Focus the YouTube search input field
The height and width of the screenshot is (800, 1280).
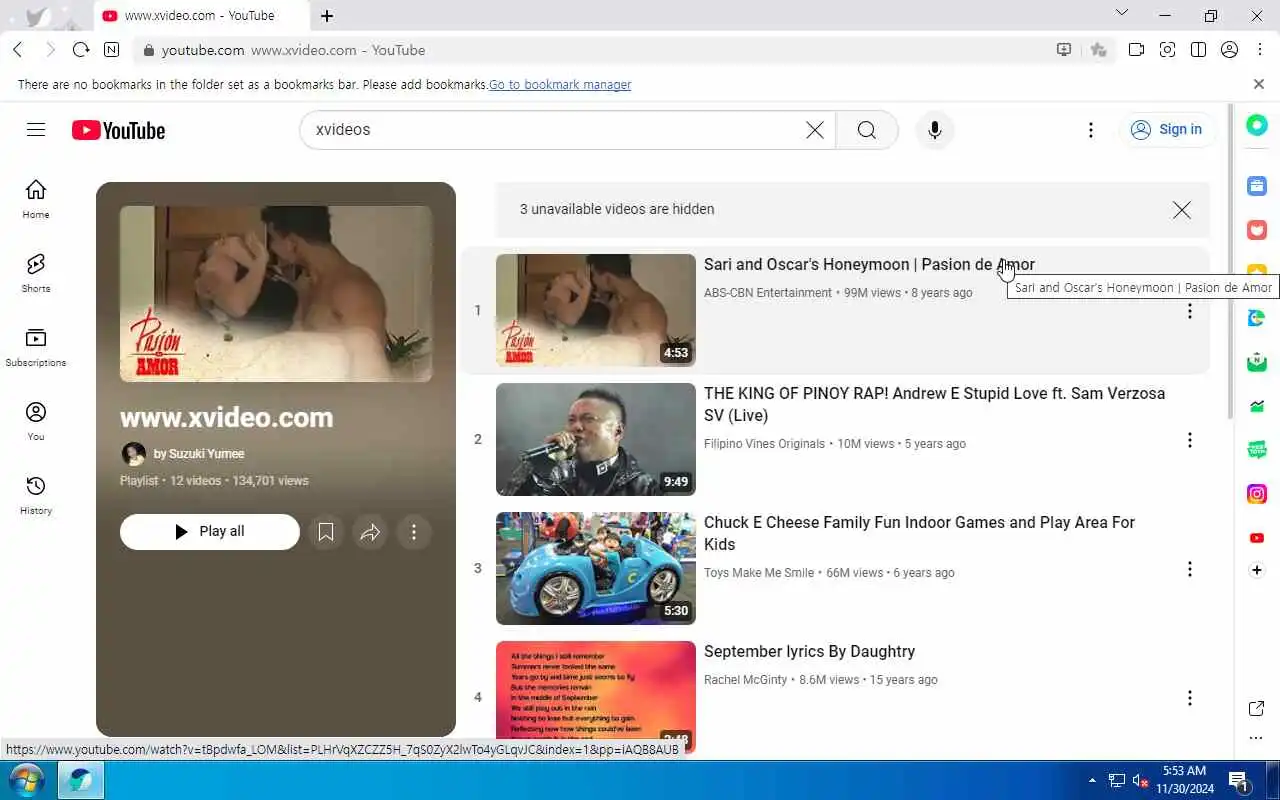(555, 130)
